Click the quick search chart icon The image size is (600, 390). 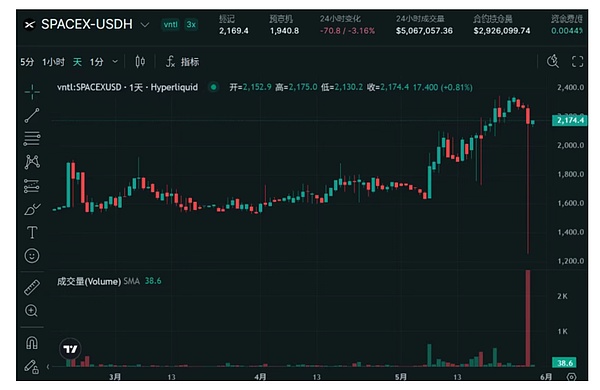tap(553, 61)
